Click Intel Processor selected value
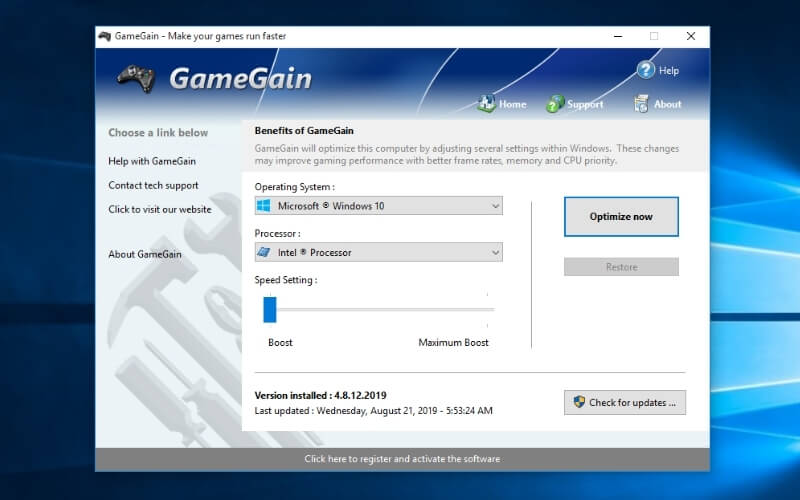Screen dimensions: 800x500 (x=314, y=253)
